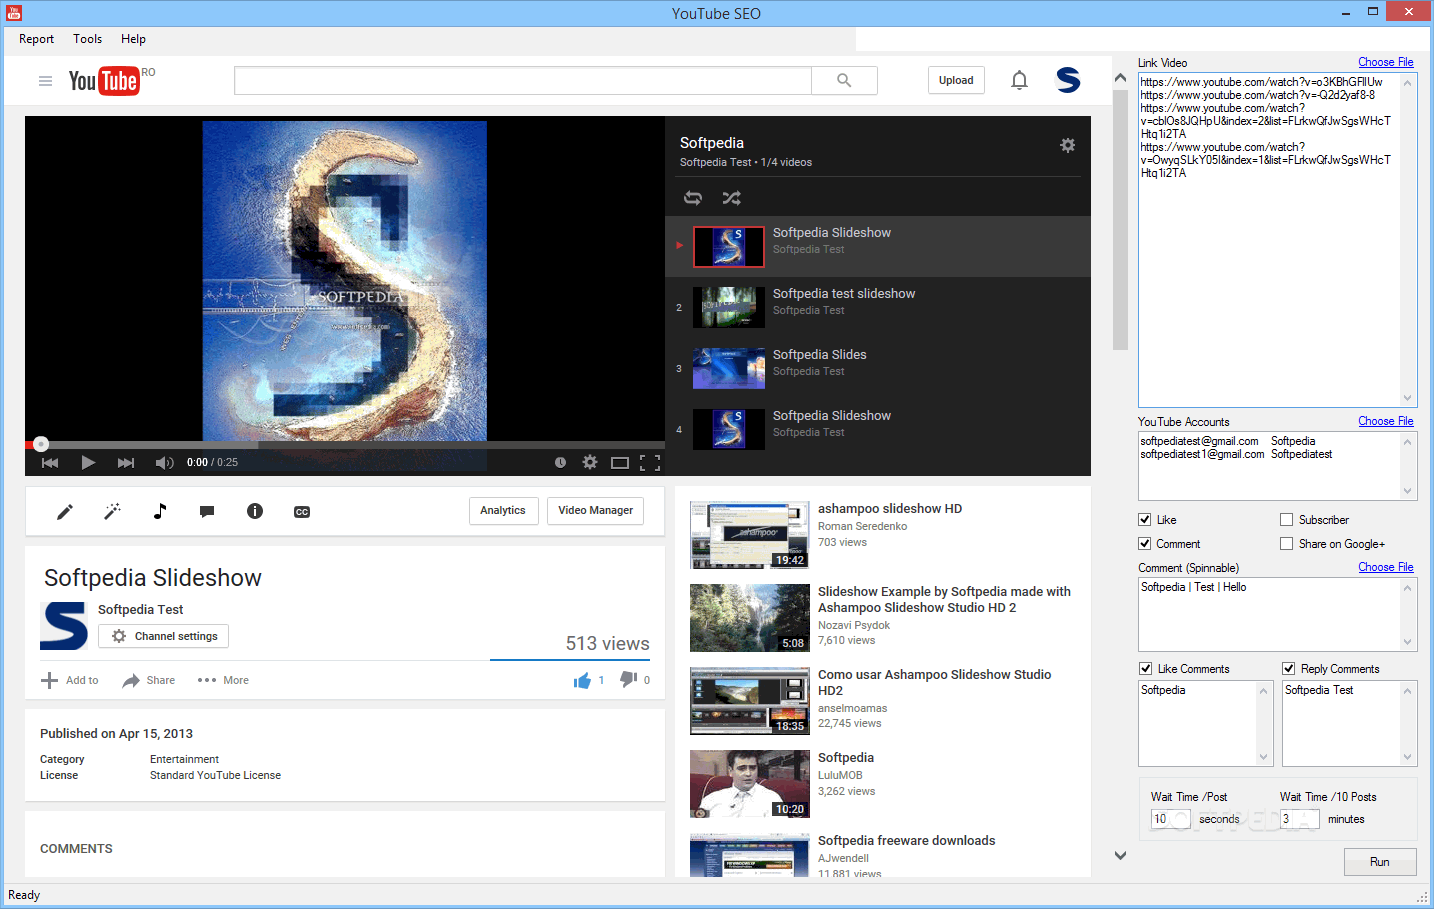This screenshot has width=1434, height=909.
Task: Open the Tools menu
Action: (87, 39)
